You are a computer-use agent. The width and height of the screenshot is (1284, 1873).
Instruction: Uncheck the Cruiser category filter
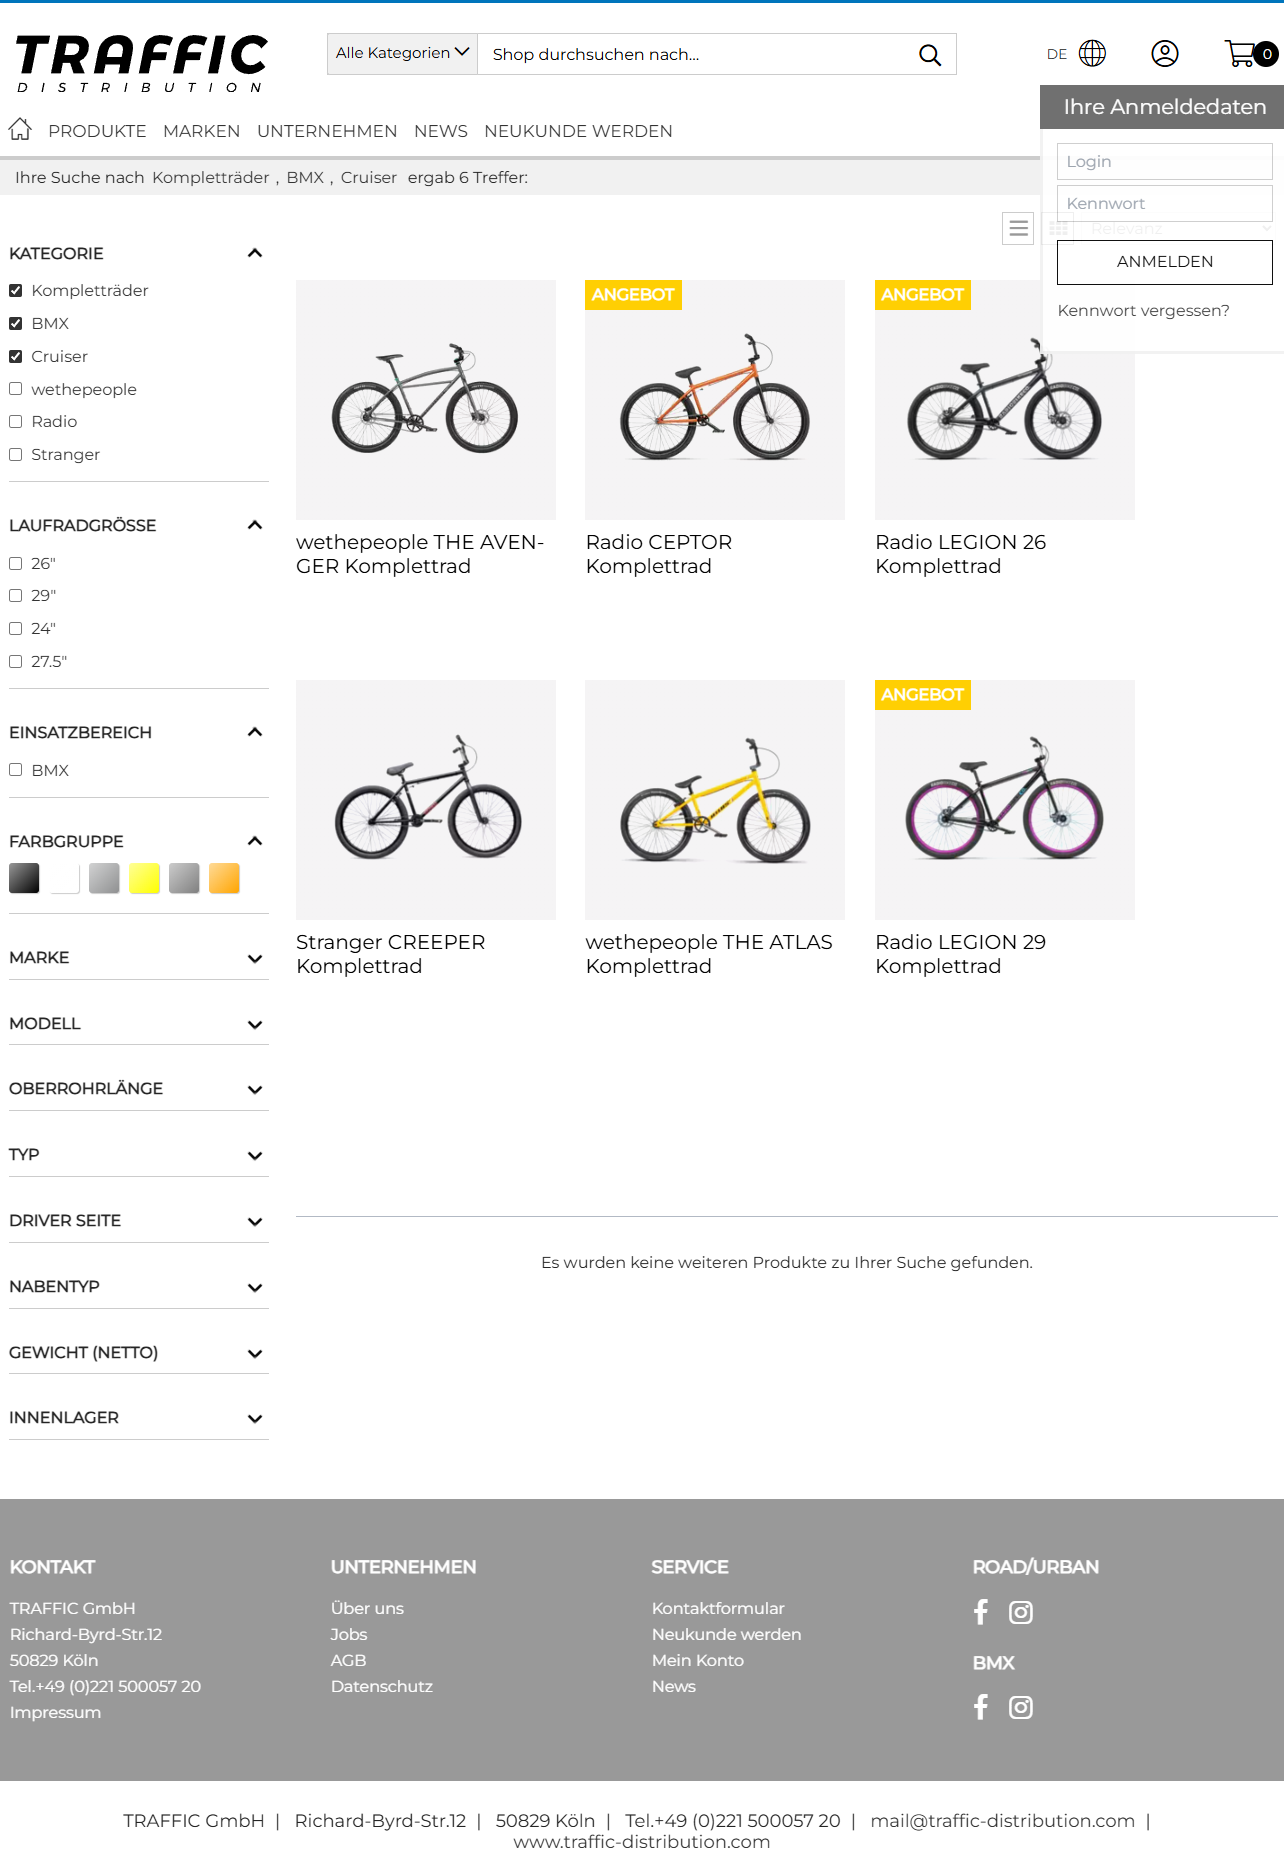click(16, 357)
